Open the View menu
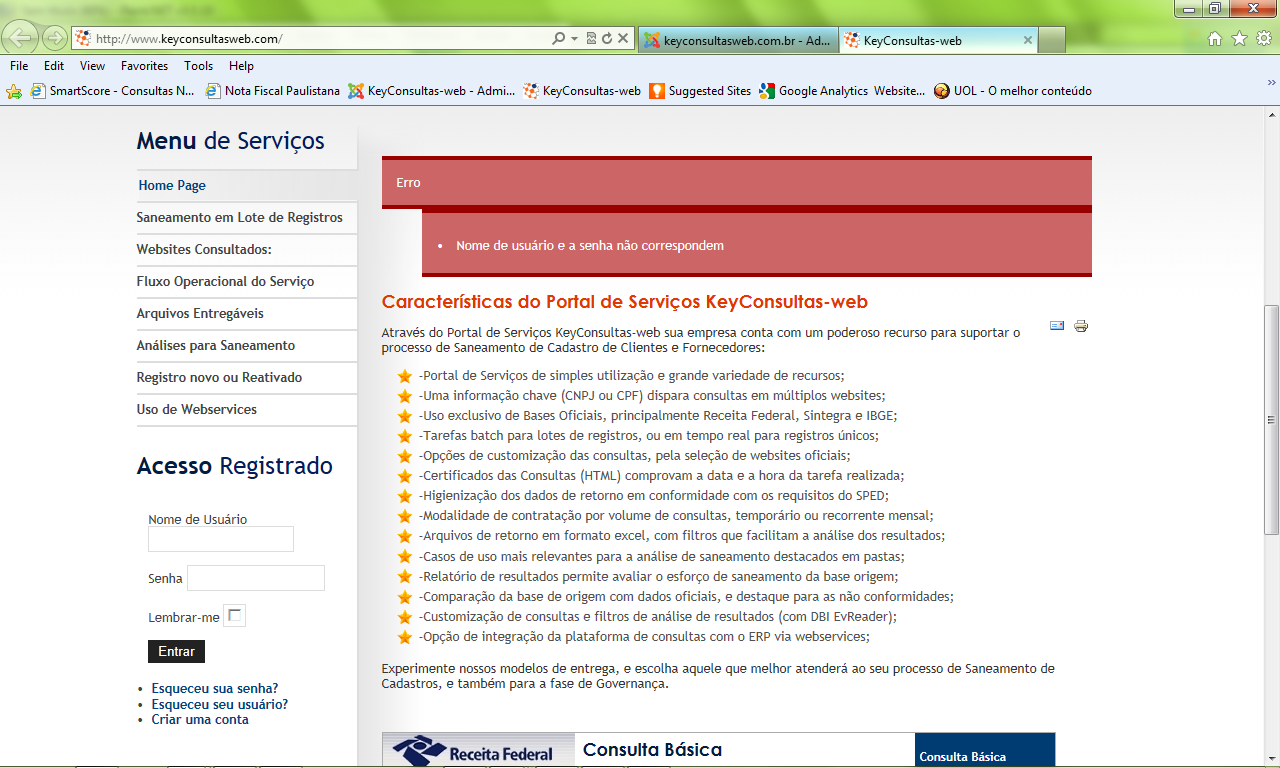 click(93, 66)
